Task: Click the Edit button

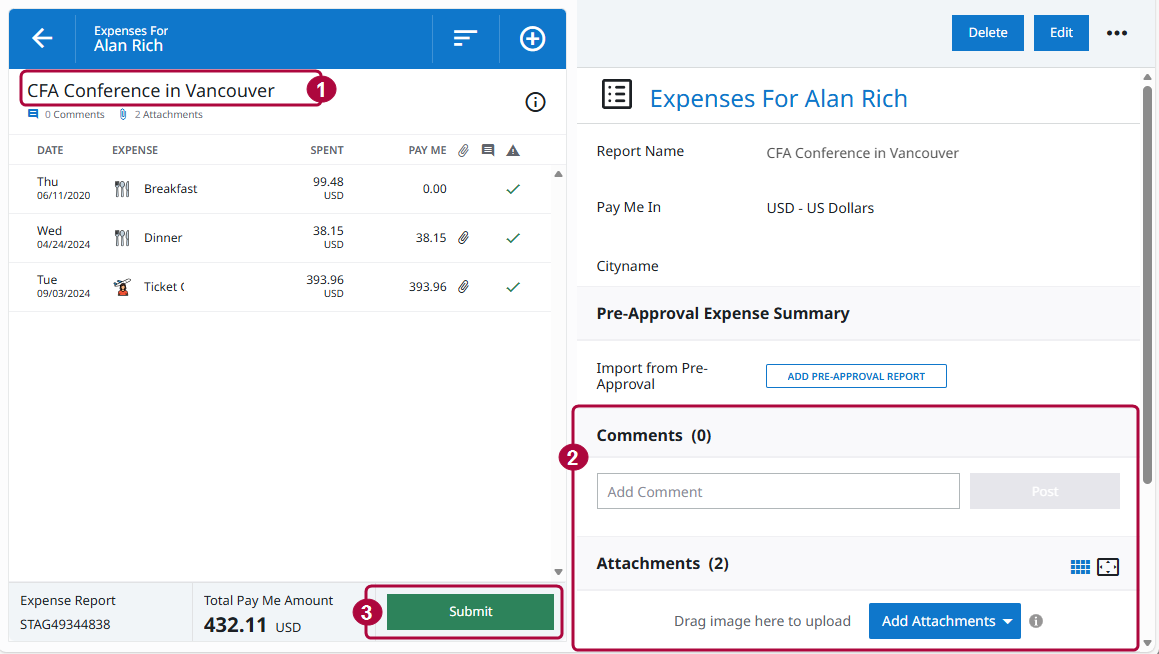Action: (x=1061, y=33)
